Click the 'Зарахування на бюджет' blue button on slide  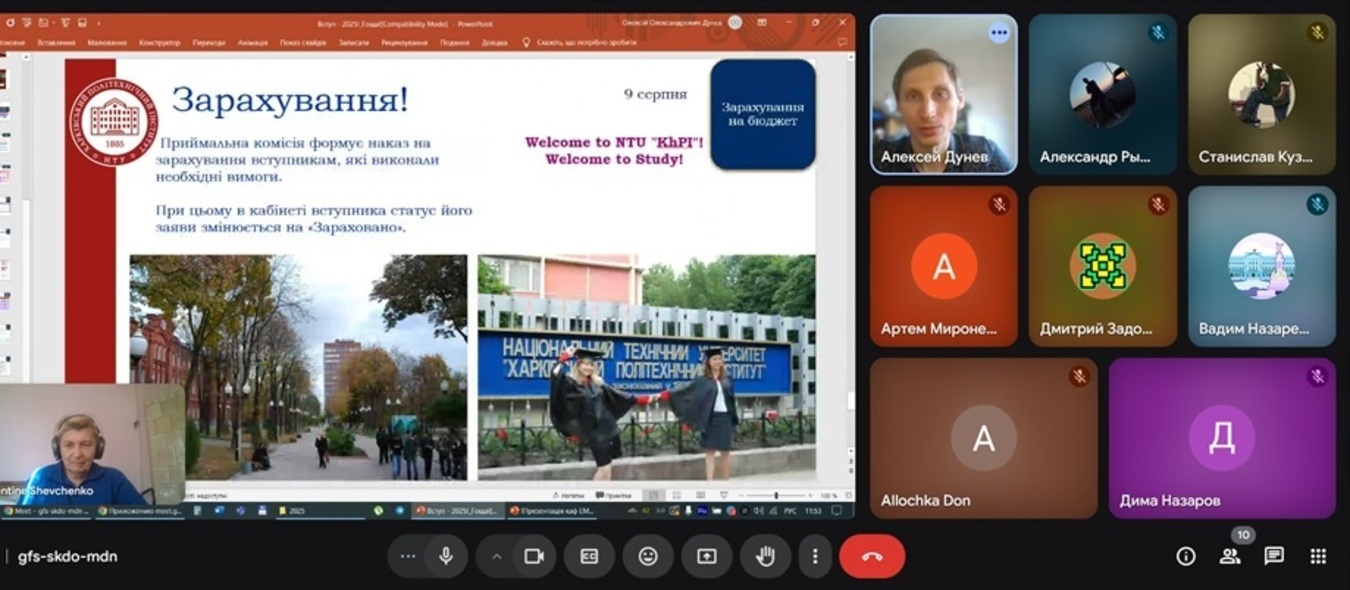pos(763,114)
